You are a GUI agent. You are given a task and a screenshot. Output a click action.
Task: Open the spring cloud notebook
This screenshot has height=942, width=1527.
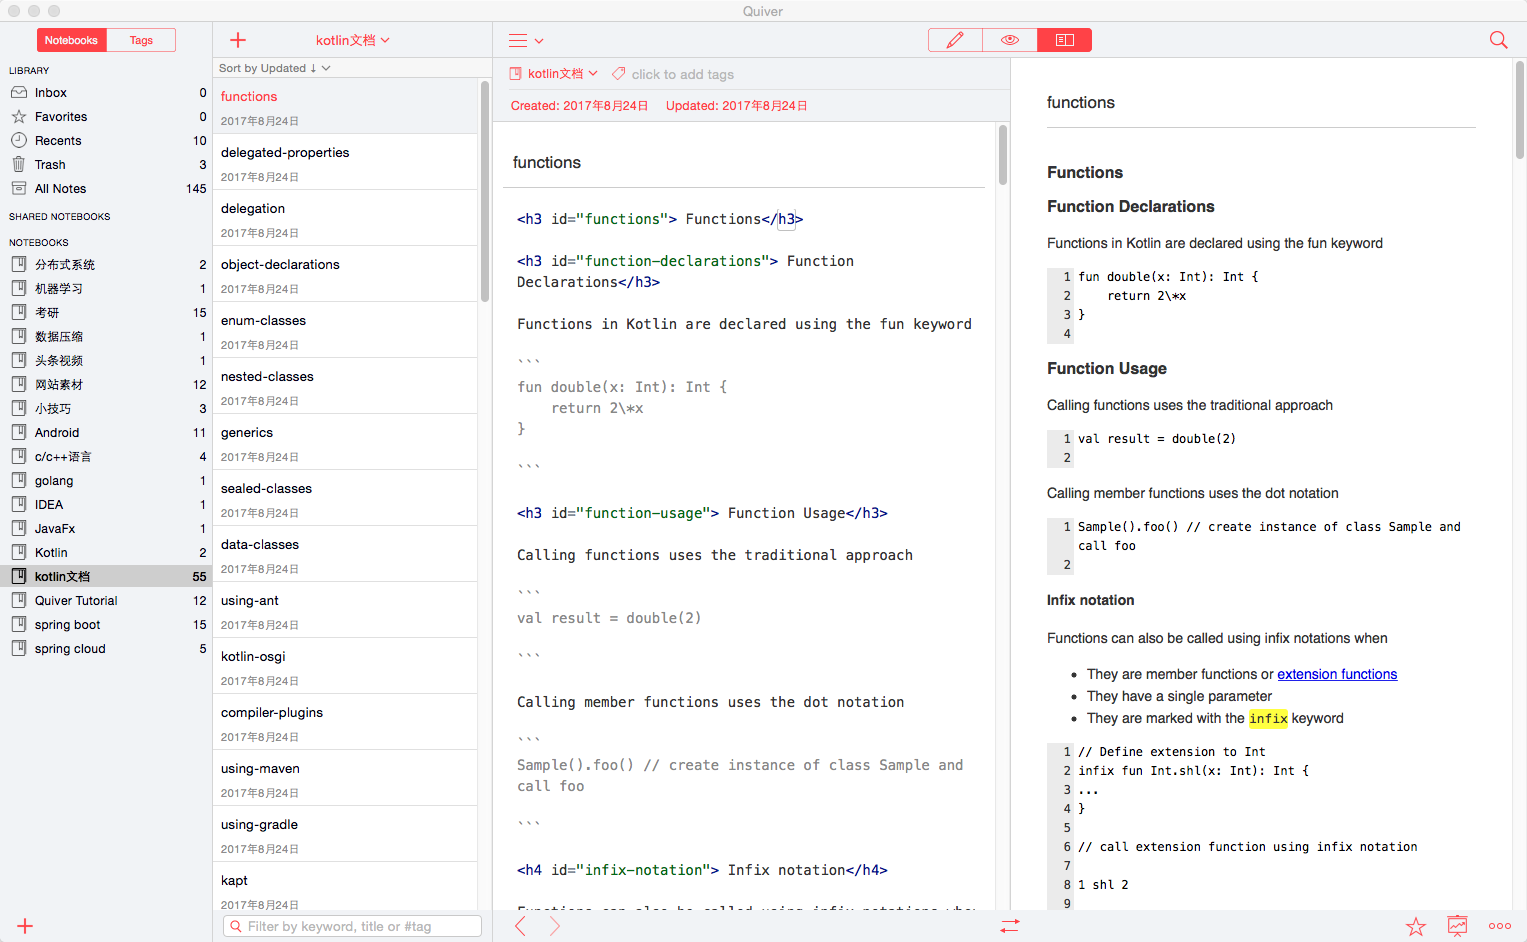pos(106,649)
